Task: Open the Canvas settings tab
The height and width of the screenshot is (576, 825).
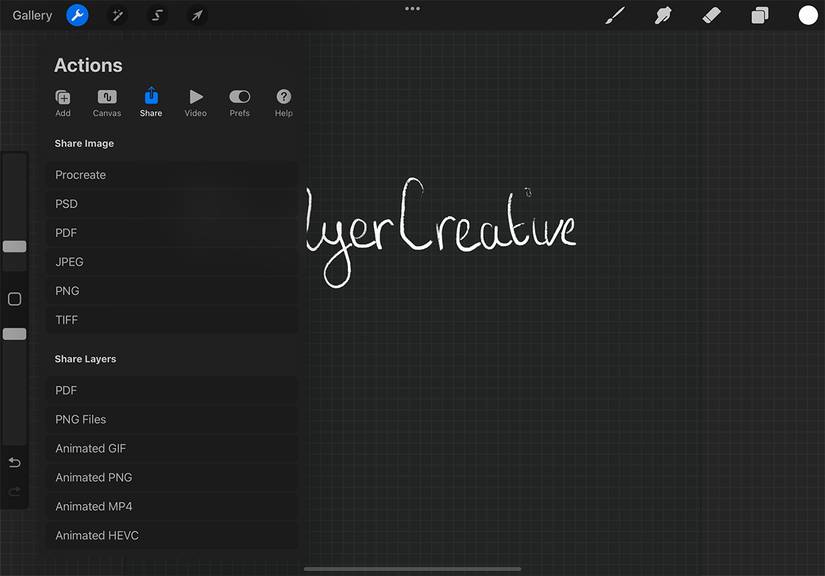Action: click(106, 100)
